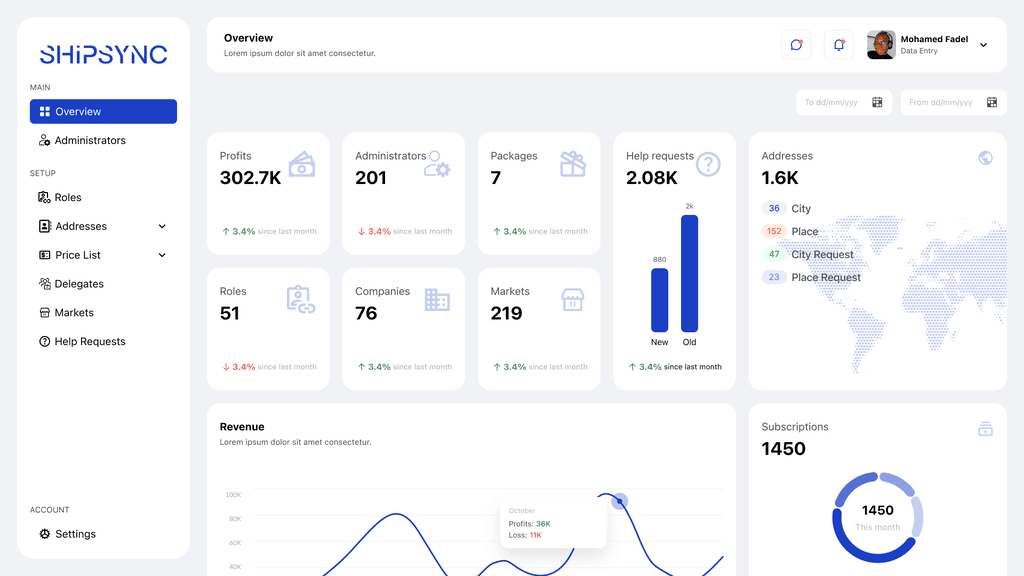Viewport: 1024px width, 576px height.
Task: Click the October data point on Revenue chart
Action: [619, 501]
